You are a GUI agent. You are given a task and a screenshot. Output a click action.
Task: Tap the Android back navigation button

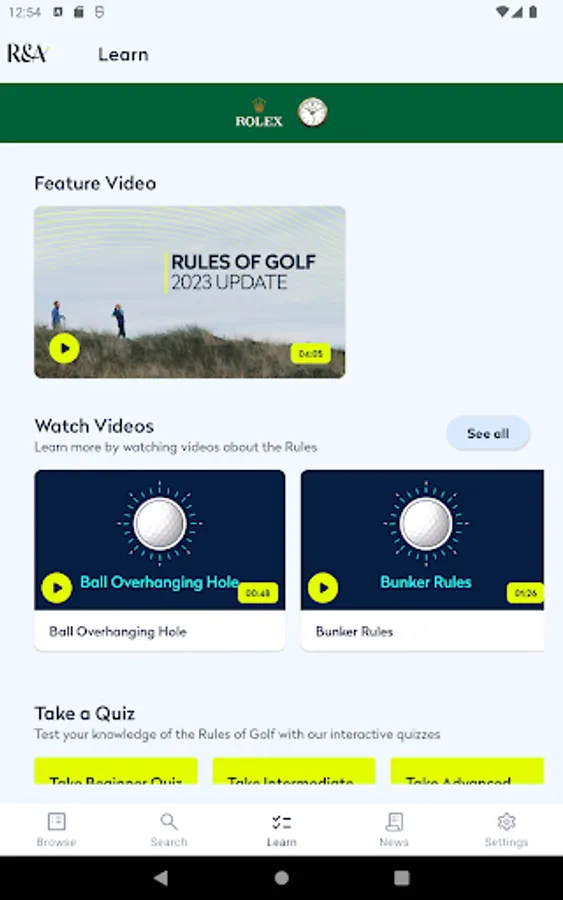click(161, 878)
